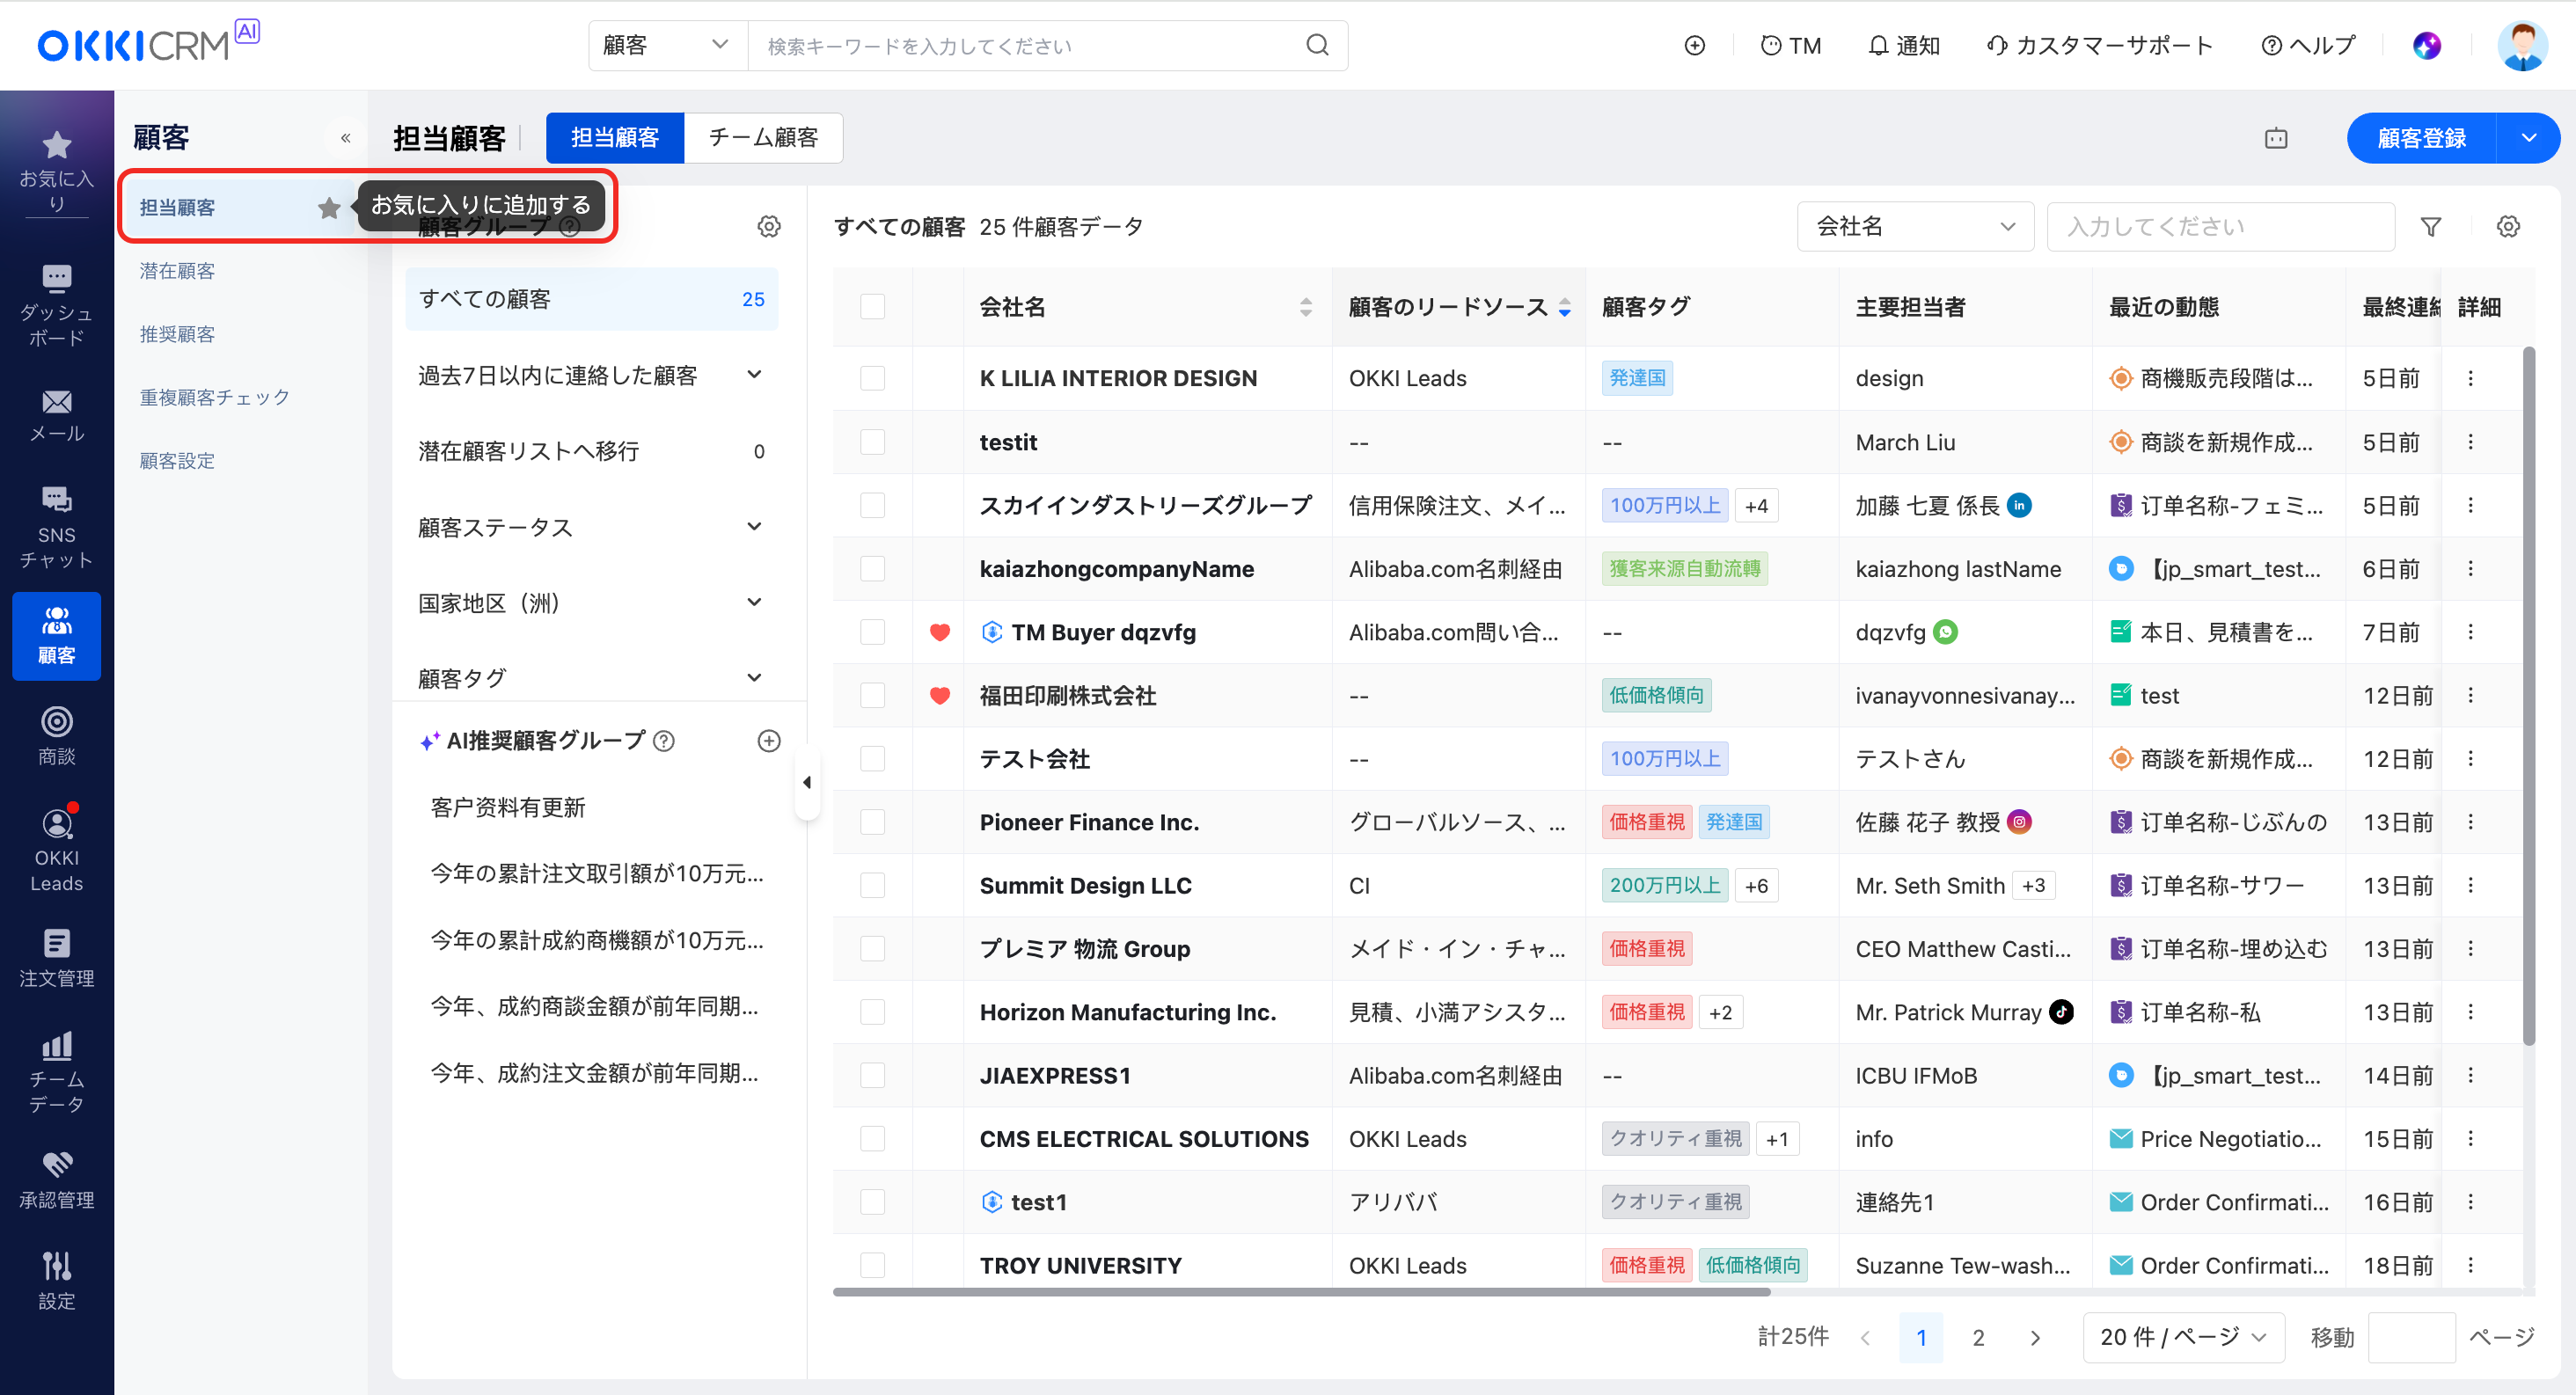Open Order Management (注文管理) sidebar icon

pyautogui.click(x=56, y=958)
